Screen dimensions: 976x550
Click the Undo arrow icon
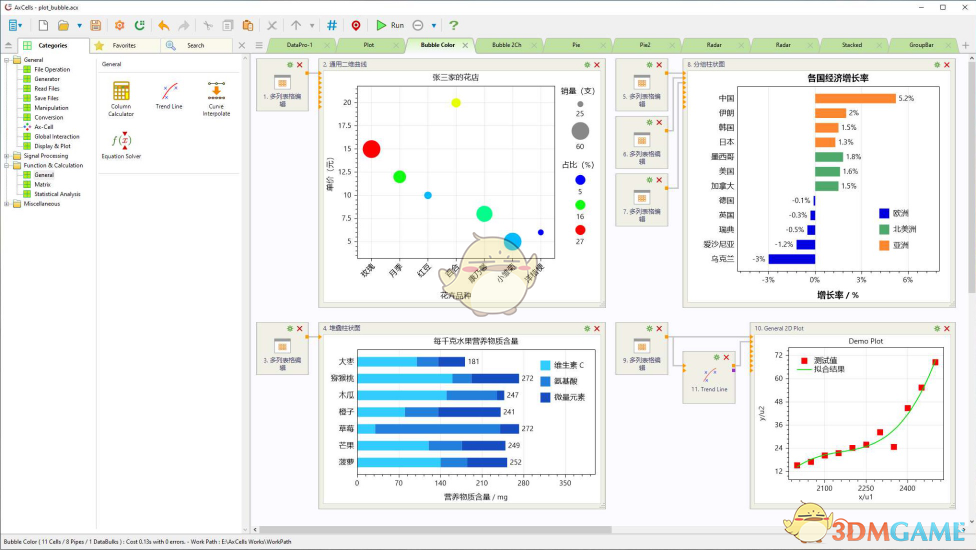[164, 25]
